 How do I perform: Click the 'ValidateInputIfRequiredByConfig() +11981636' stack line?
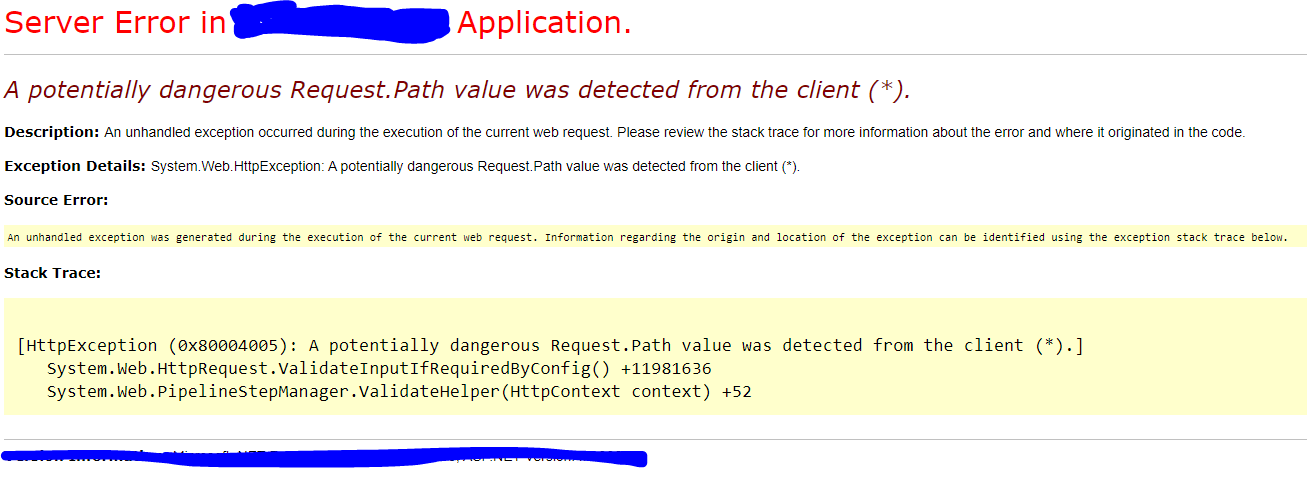379,369
